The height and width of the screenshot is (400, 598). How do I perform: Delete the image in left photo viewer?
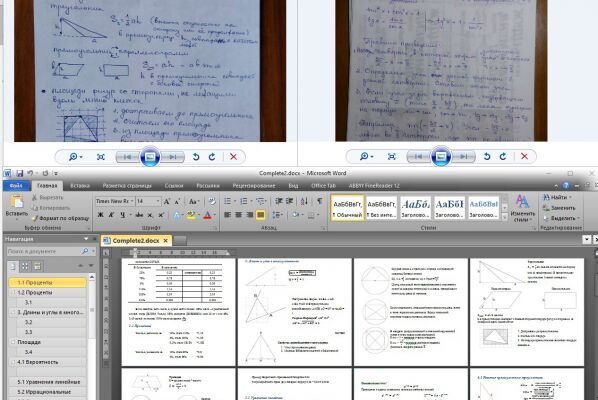point(233,157)
